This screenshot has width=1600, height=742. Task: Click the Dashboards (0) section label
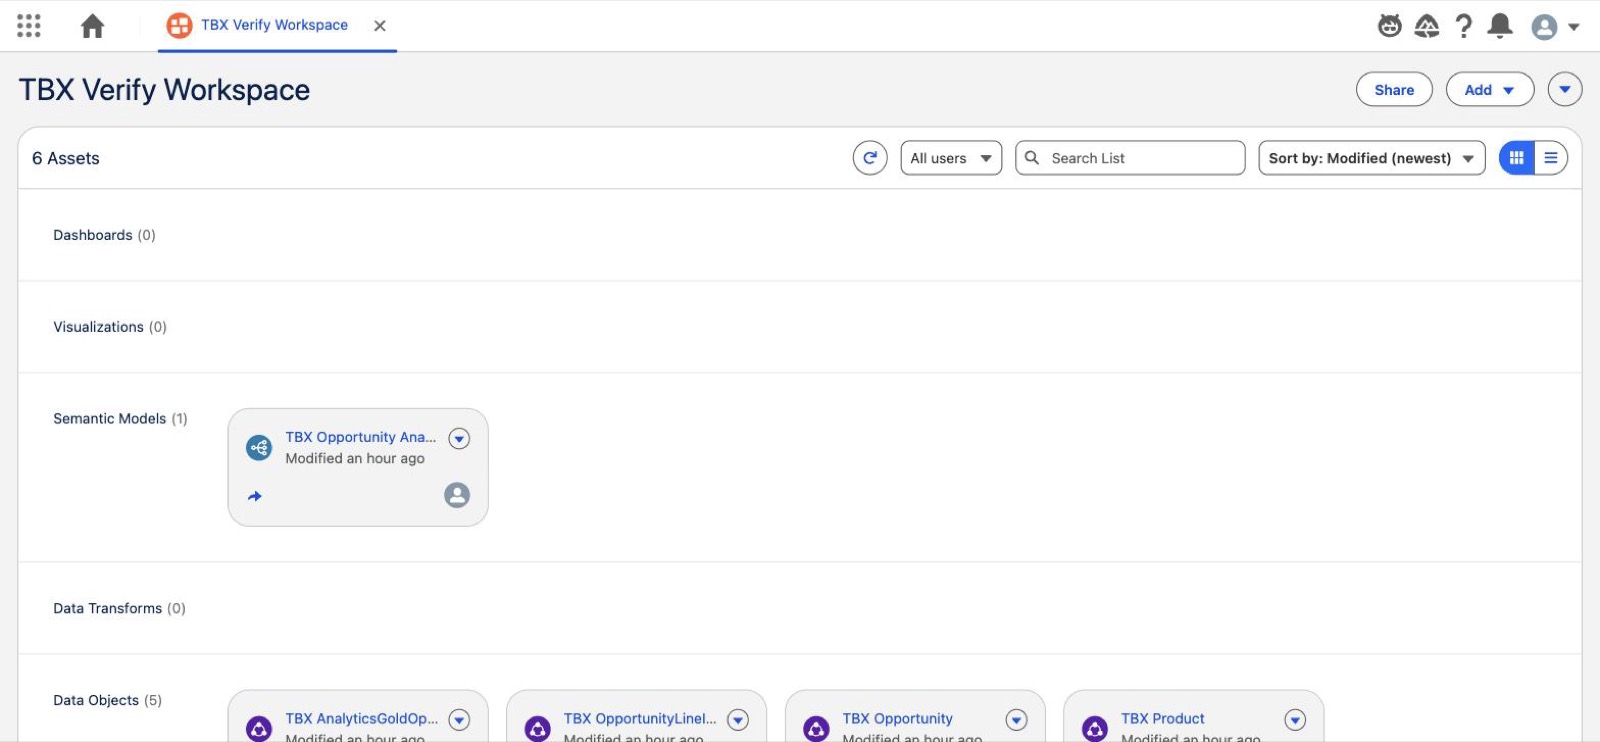[104, 235]
